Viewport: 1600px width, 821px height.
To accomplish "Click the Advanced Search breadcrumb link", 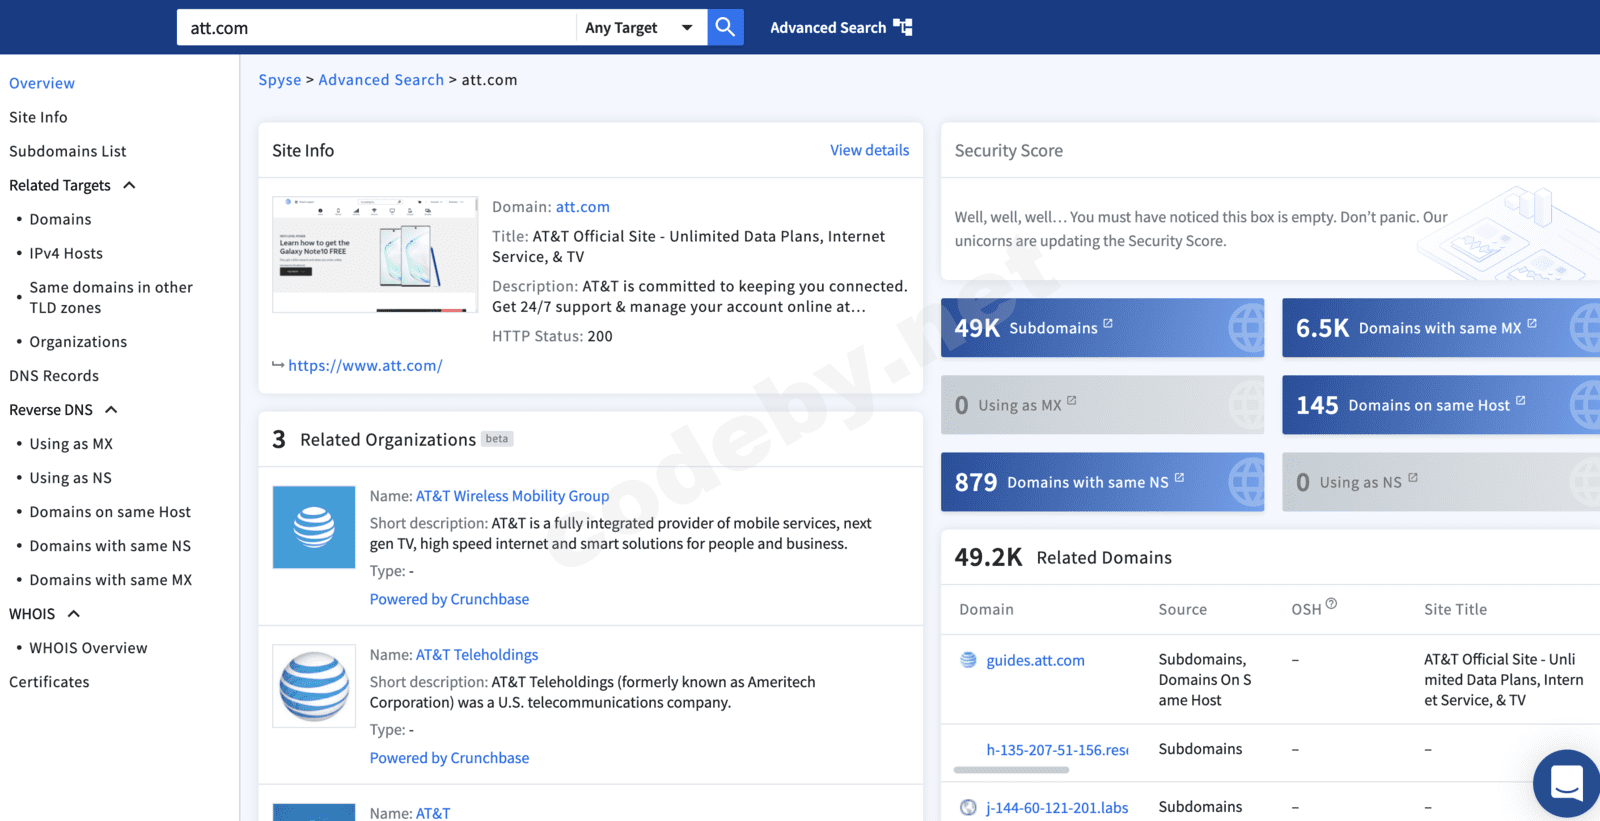I will pos(381,80).
